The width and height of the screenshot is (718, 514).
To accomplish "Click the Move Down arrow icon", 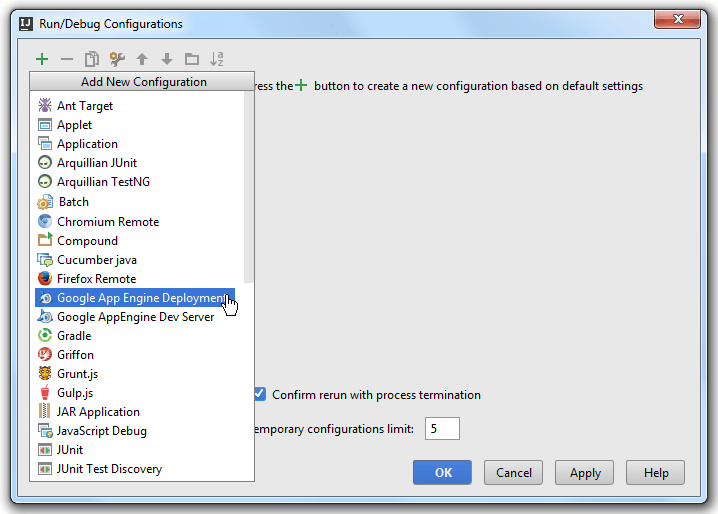I will 167,60.
